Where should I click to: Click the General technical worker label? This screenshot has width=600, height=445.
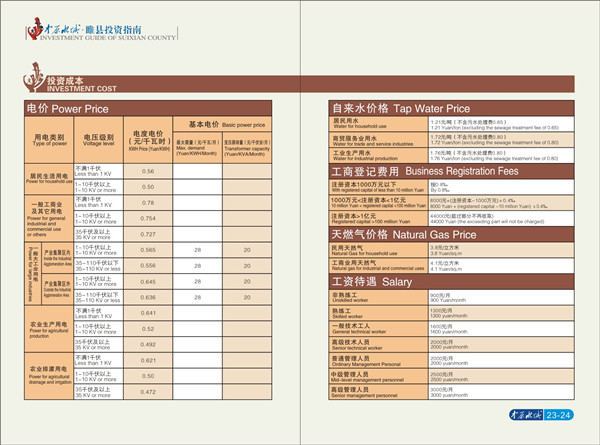(378, 329)
